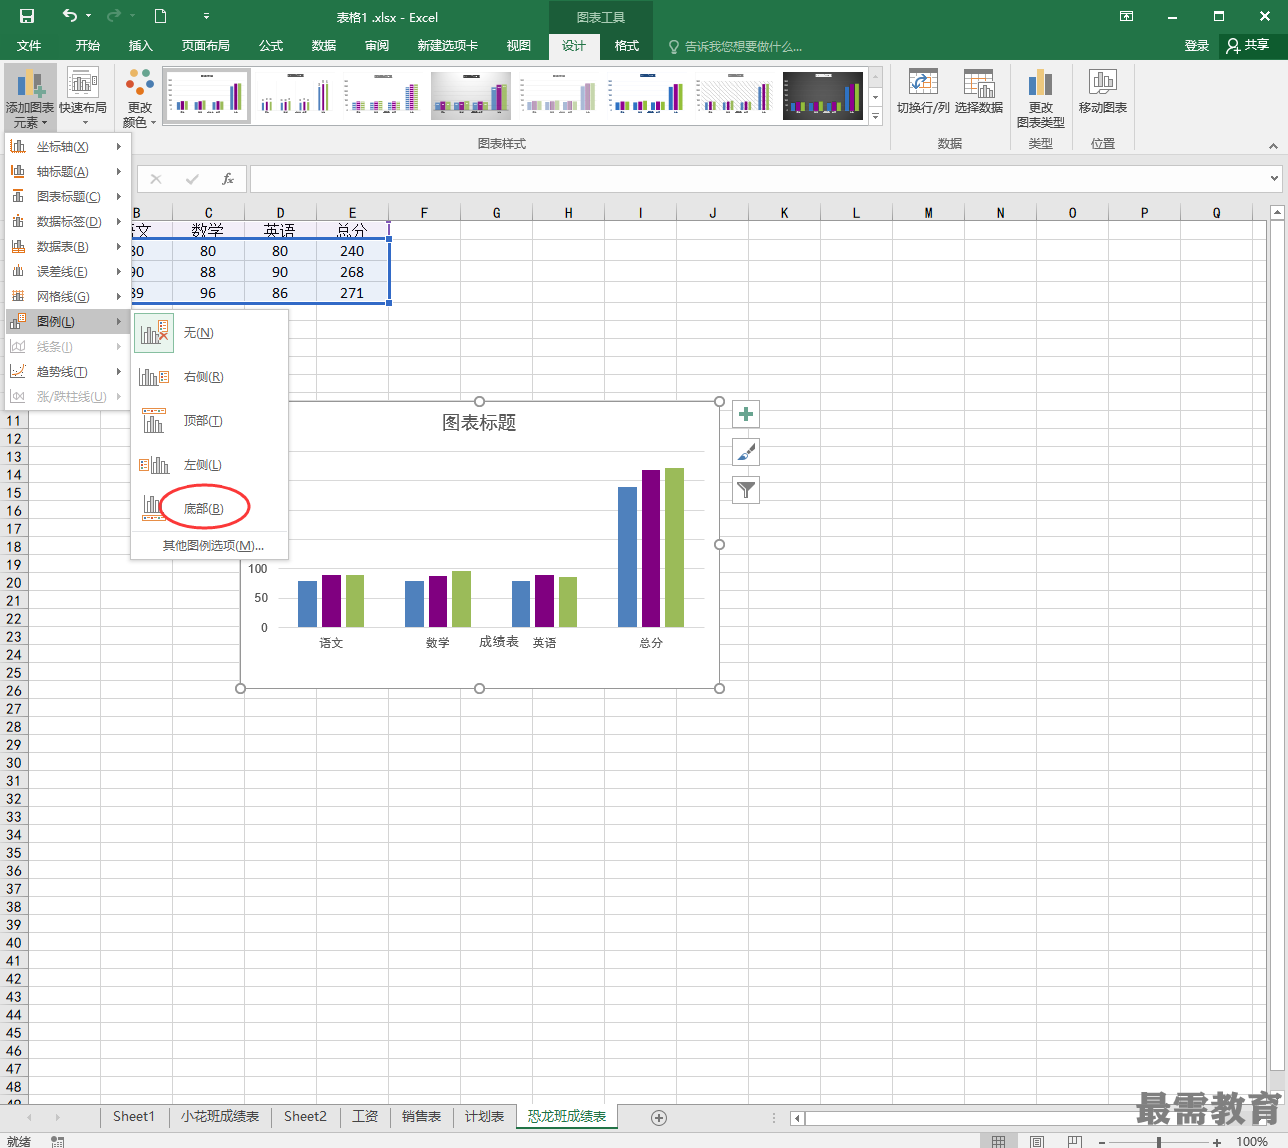This screenshot has width=1288, height=1148.
Task: Switch to Page Layout view icon in the status bar
Action: [1037, 1141]
